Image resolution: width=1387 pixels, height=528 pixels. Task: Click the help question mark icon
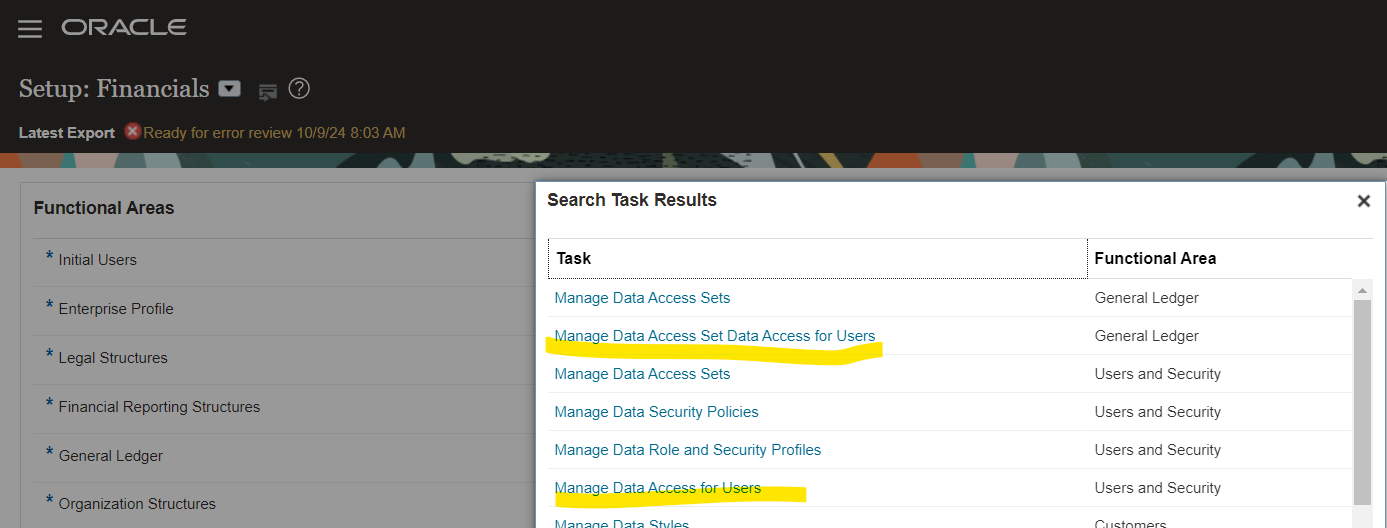pos(299,89)
